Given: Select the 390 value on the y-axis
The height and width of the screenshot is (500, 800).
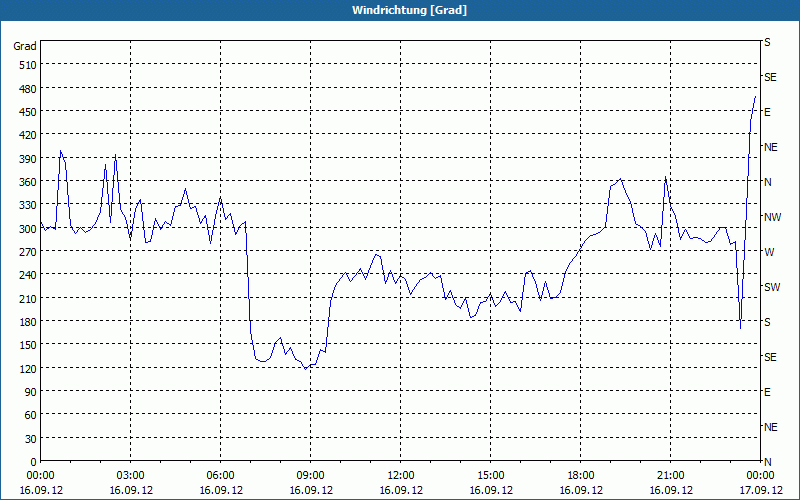Looking at the screenshot, I should [x=28, y=159].
